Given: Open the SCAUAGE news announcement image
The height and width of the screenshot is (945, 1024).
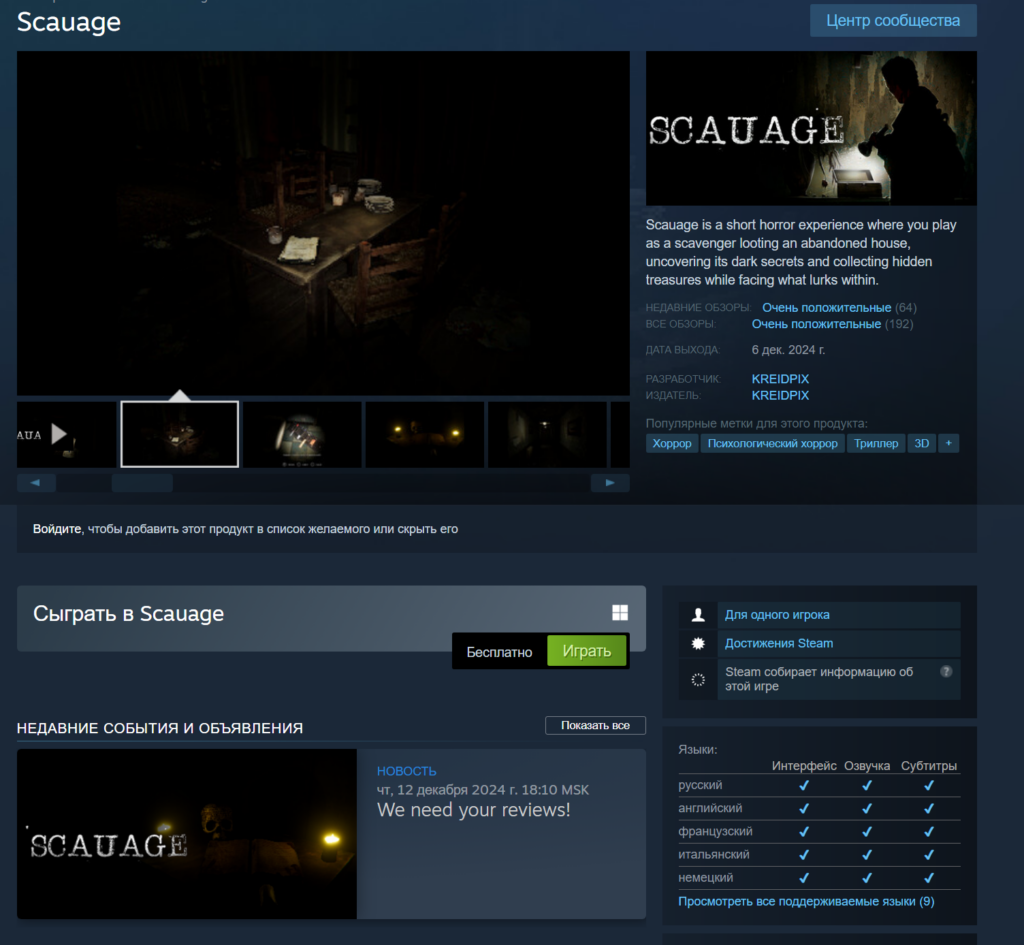Looking at the screenshot, I should (x=187, y=834).
